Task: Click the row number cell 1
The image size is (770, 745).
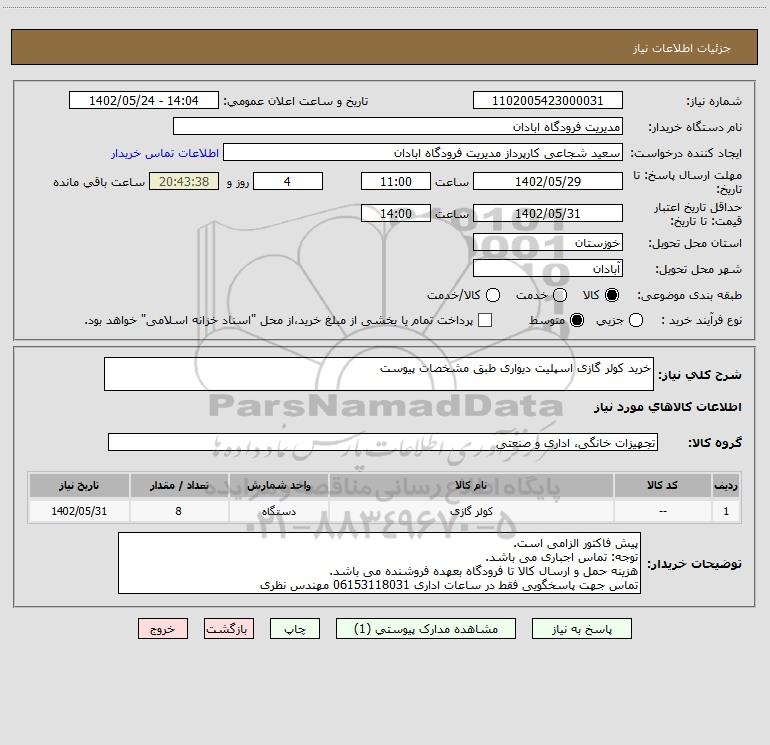Action: pyautogui.click(x=726, y=511)
